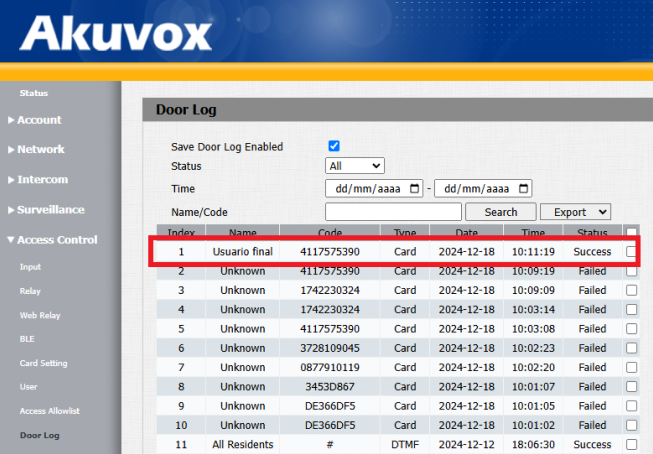Image resolution: width=653 pixels, height=454 pixels.
Task: Focus the Name/Code input field
Action: pyautogui.click(x=393, y=212)
